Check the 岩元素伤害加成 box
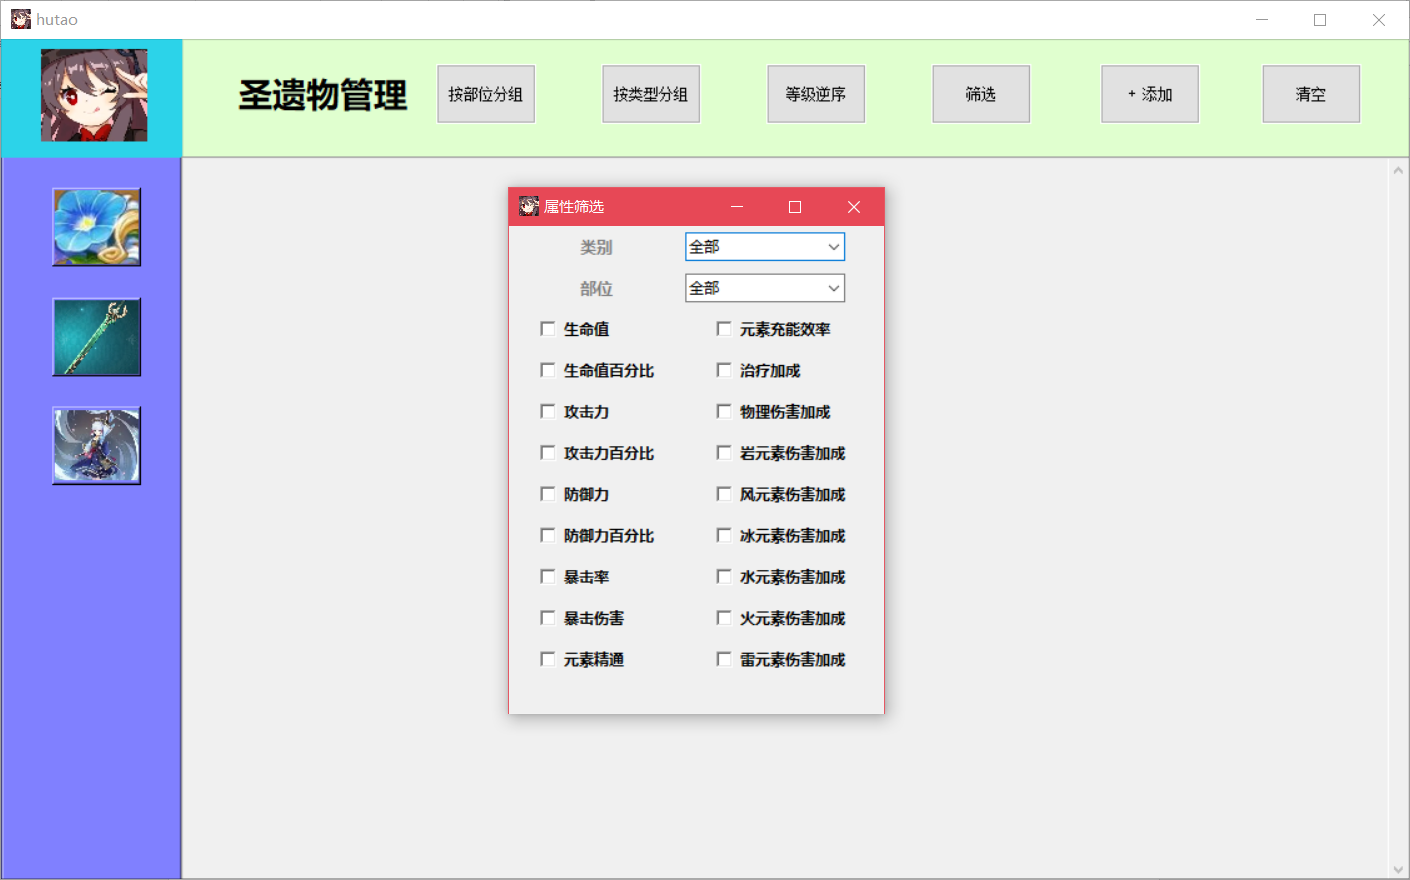 (x=724, y=453)
